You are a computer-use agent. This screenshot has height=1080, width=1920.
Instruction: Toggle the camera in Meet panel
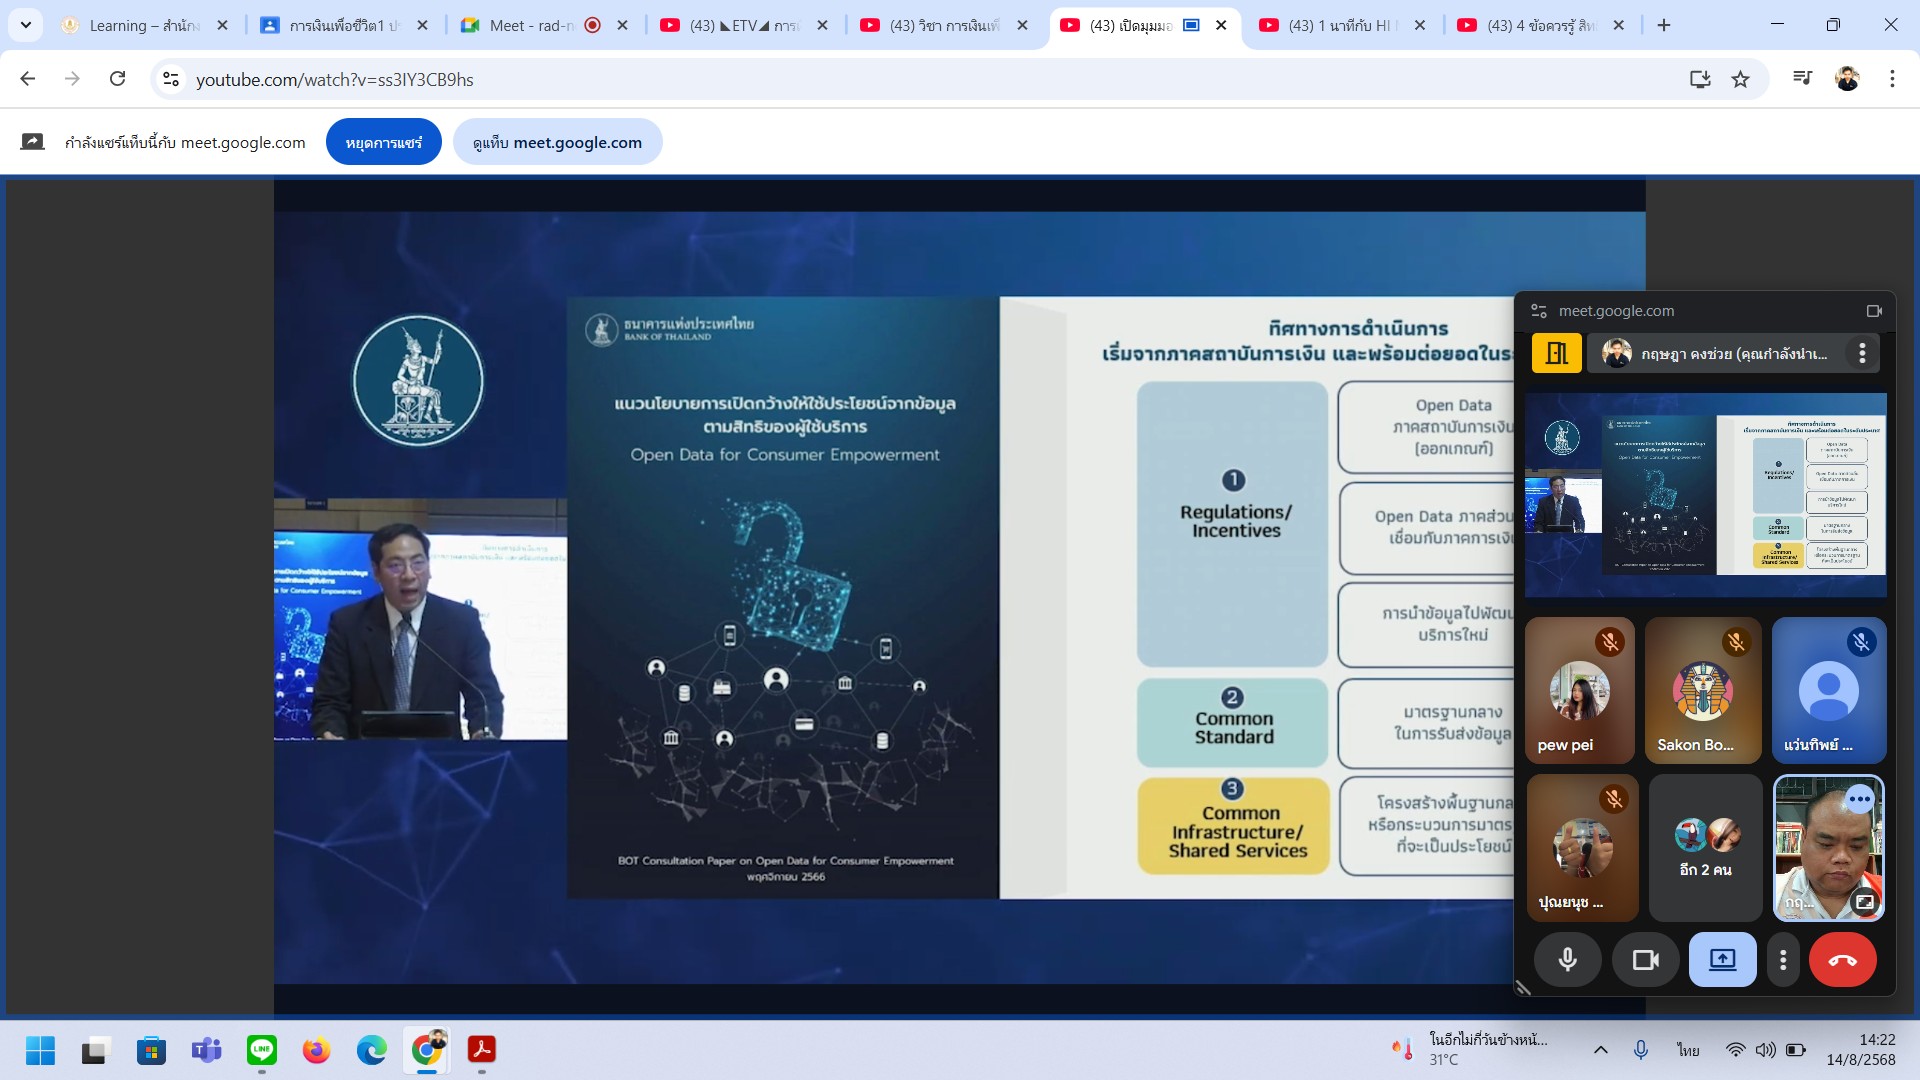(1645, 960)
